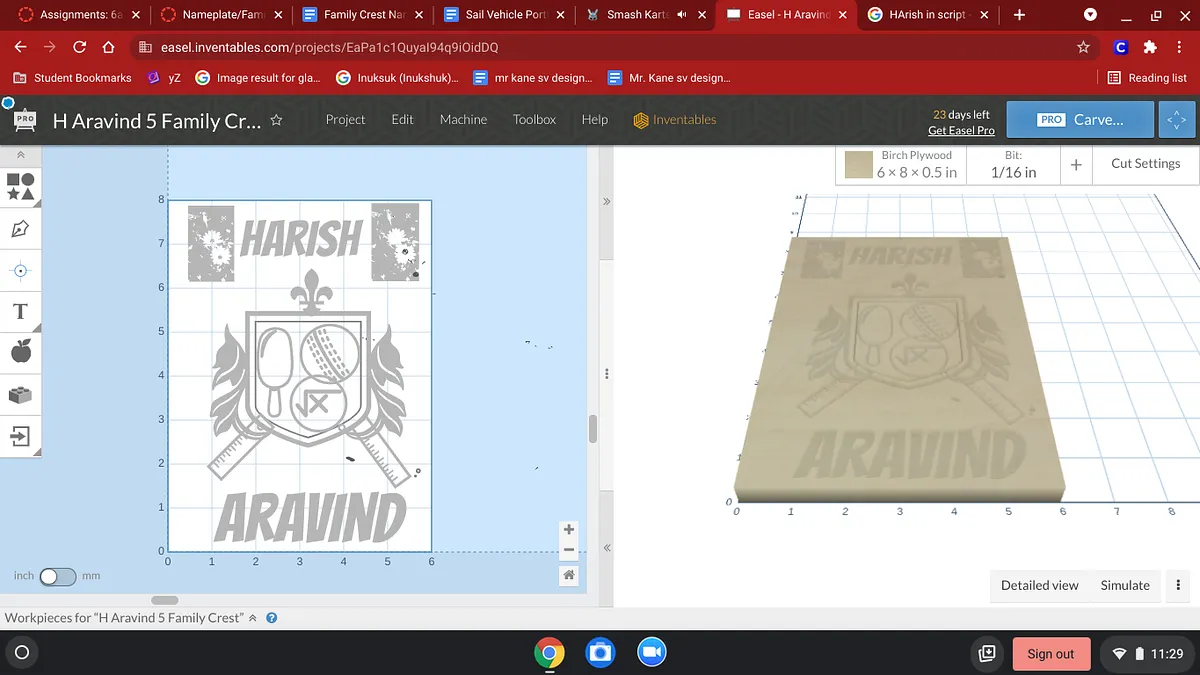This screenshot has width=1200, height=675.
Task: Select the Text tool
Action: [x=21, y=312]
